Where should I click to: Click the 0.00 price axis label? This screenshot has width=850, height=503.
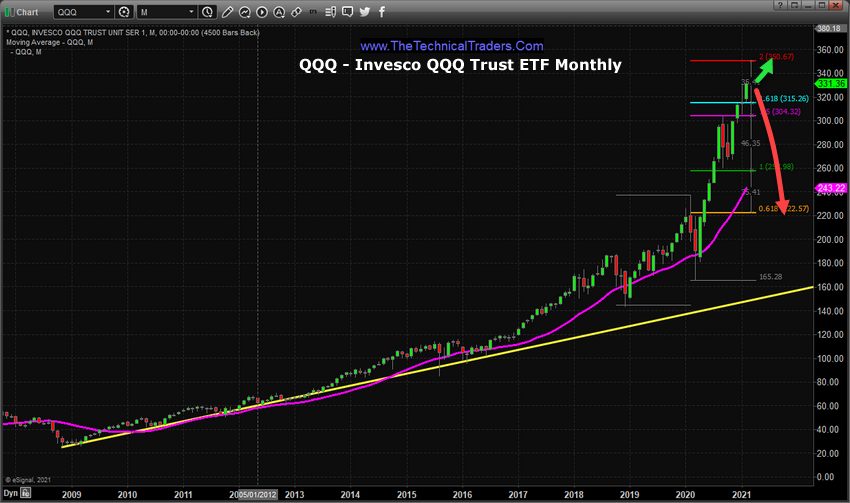click(x=826, y=477)
